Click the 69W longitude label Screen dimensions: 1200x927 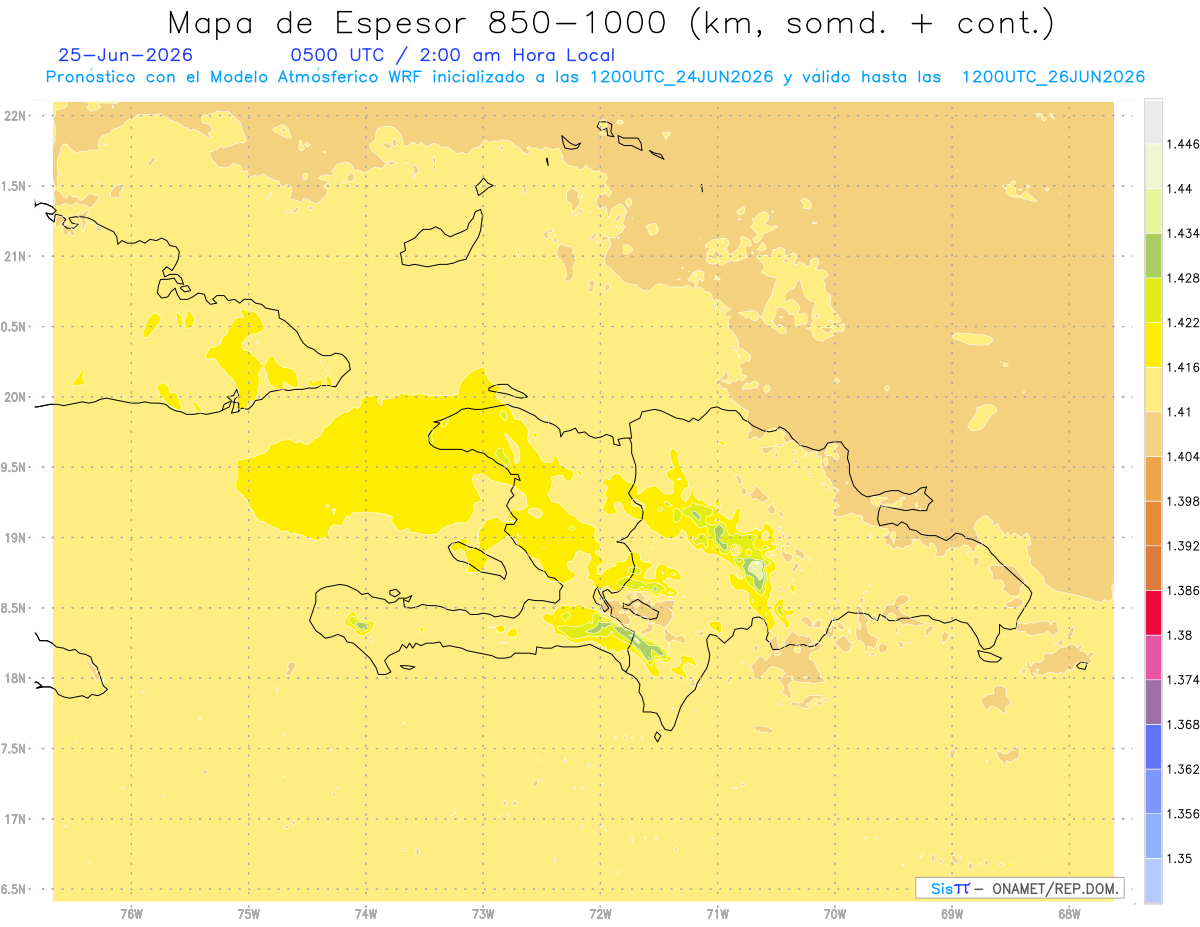click(952, 914)
